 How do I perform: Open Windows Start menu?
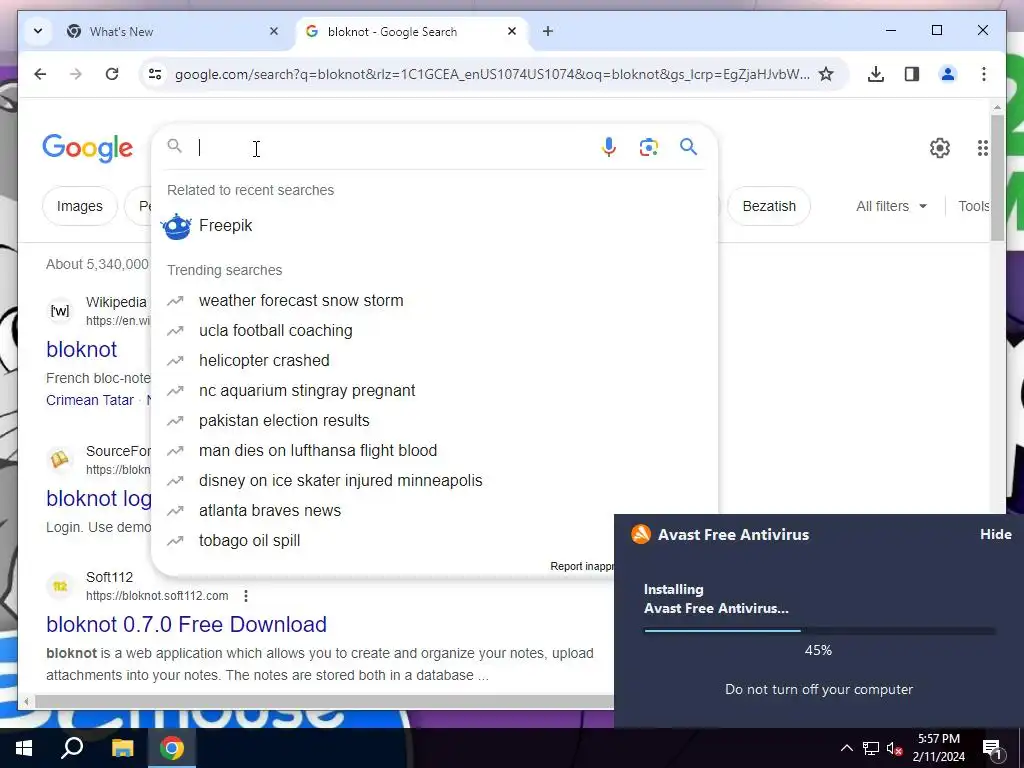coord(24,748)
